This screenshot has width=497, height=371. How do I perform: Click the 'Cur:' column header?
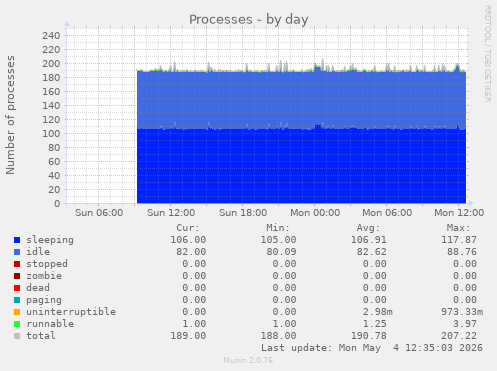coord(188,228)
